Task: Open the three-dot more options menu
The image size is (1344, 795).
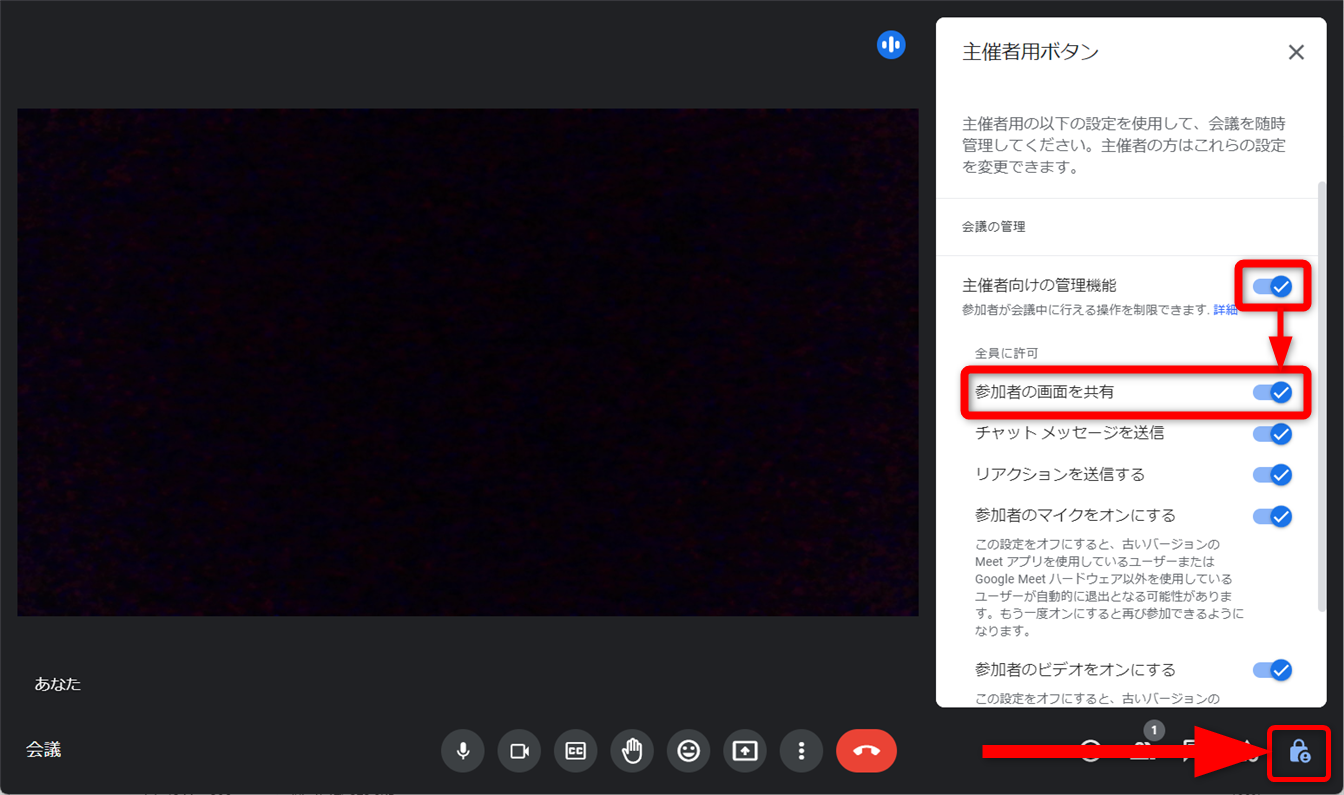Action: [x=801, y=751]
